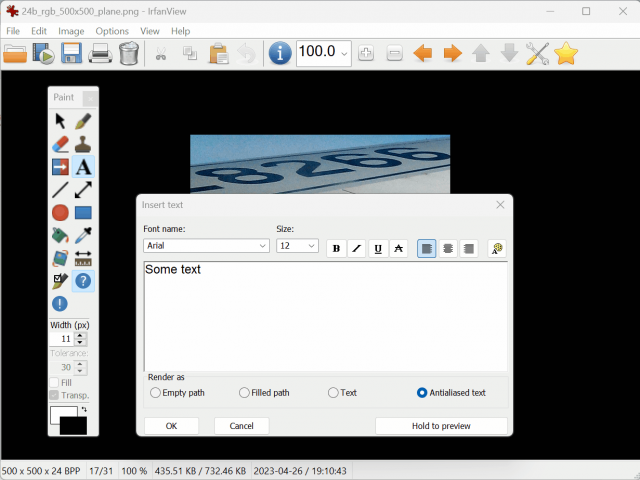This screenshot has width=640, height=480.
Task: Right-align the inserted text
Action: (468, 248)
